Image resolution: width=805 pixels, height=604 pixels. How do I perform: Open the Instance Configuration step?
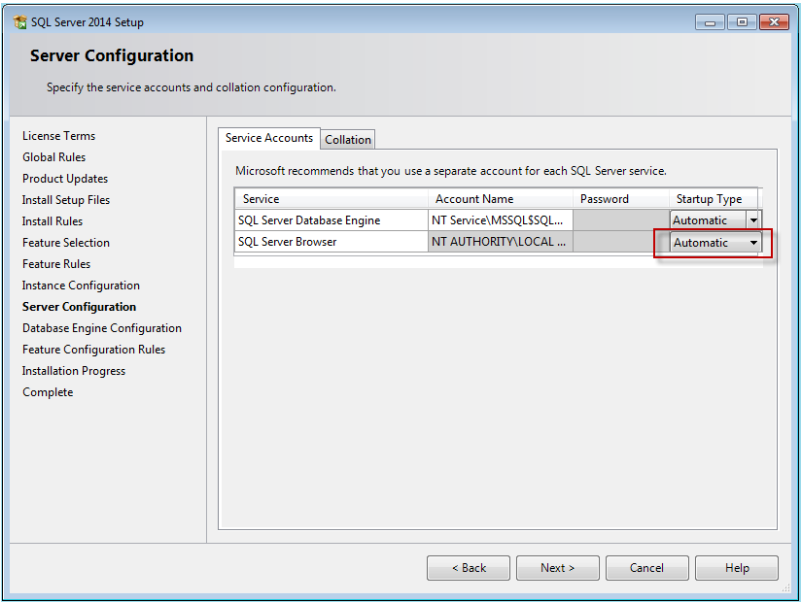80,285
